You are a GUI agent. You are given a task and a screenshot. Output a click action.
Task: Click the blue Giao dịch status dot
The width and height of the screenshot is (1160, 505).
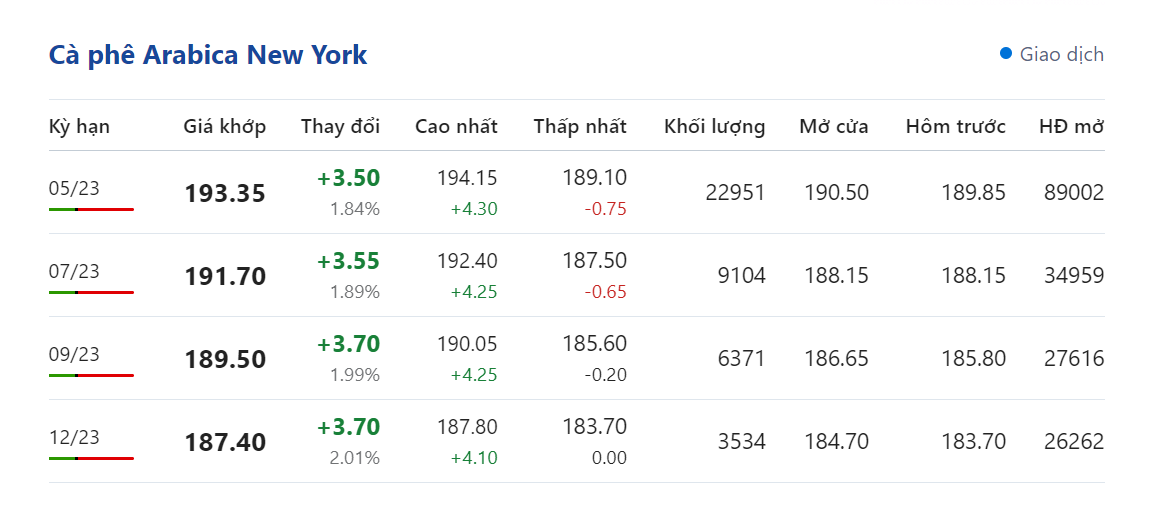click(1006, 54)
